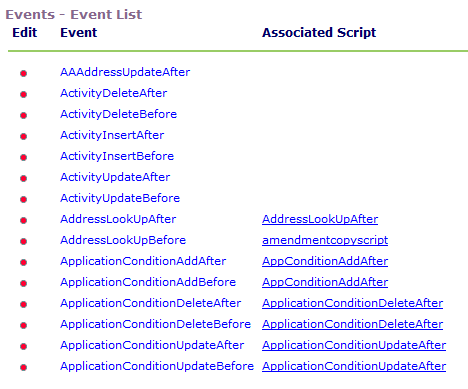Click edit dot beside ApplicationConditionUpdateBefore
The height and width of the screenshot is (389, 468).
coord(23,367)
